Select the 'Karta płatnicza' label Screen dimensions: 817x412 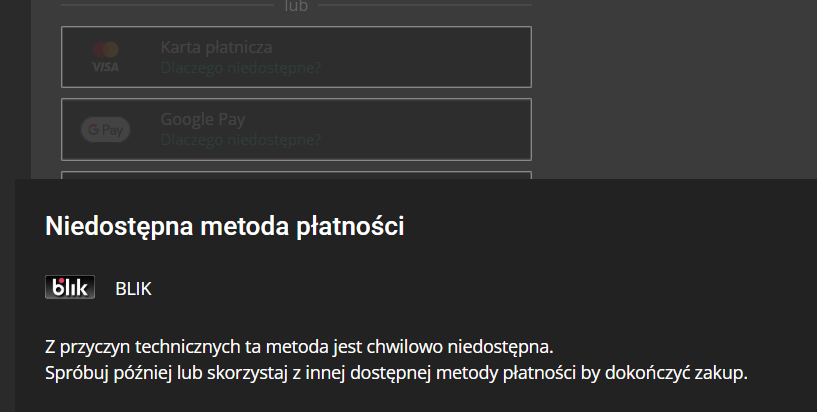click(216, 47)
